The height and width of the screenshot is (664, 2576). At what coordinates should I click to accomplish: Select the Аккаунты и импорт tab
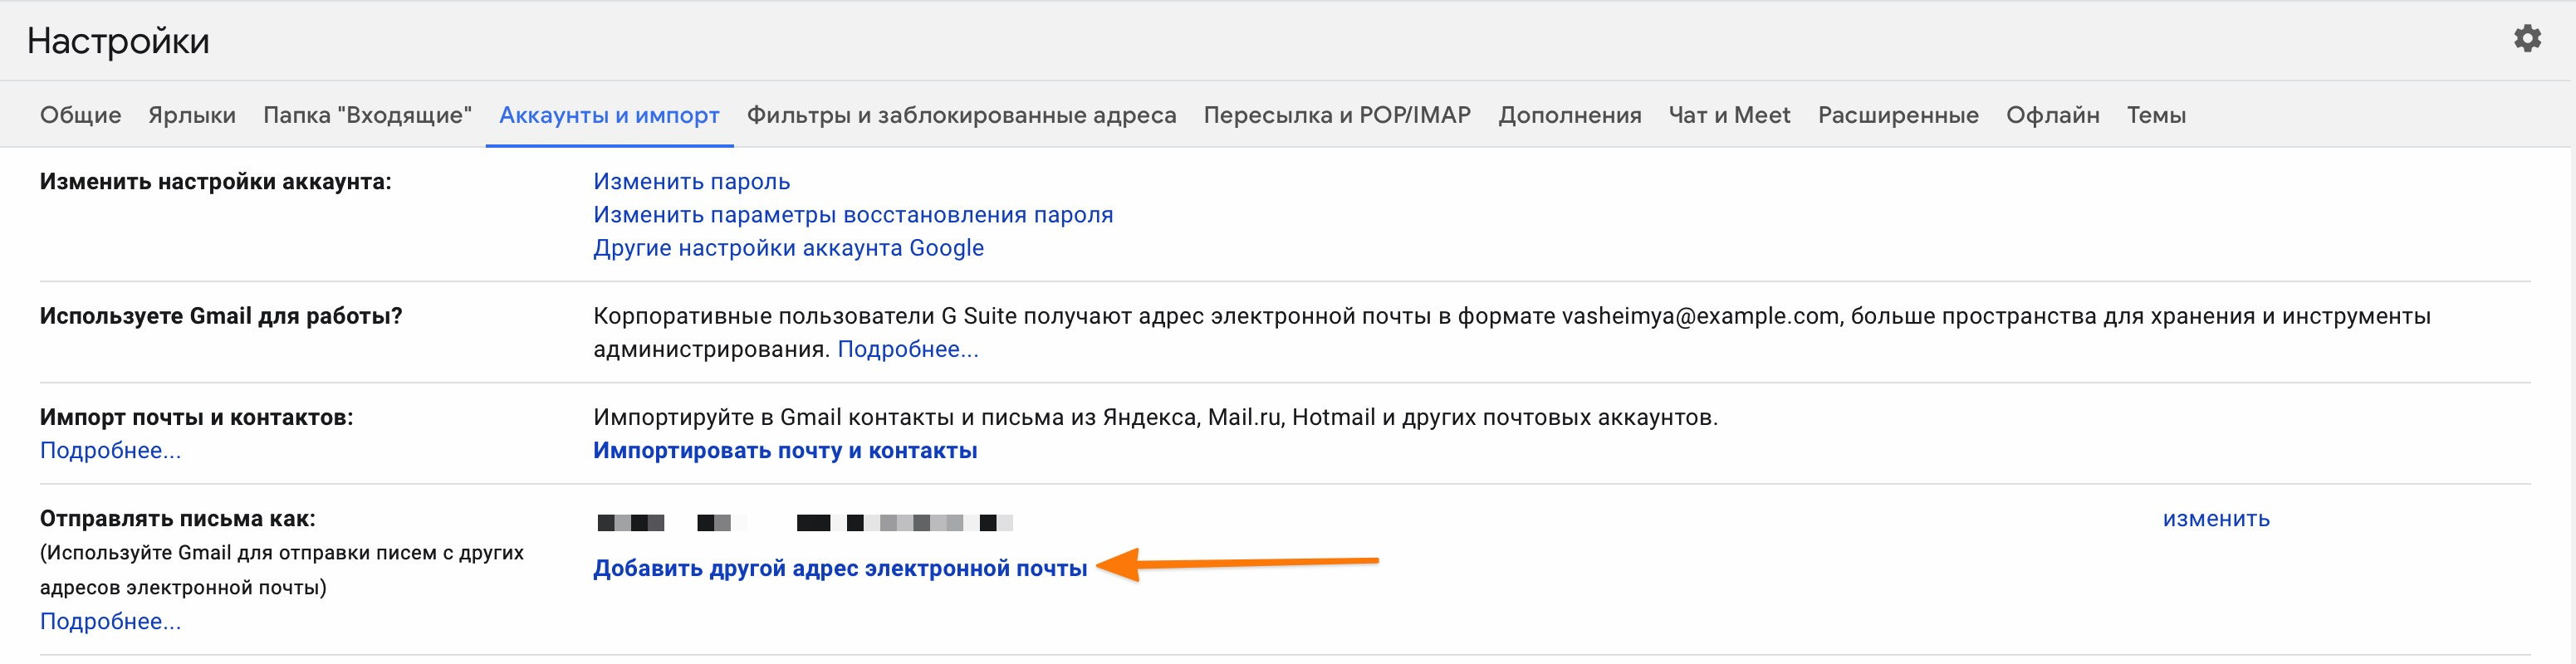(609, 115)
